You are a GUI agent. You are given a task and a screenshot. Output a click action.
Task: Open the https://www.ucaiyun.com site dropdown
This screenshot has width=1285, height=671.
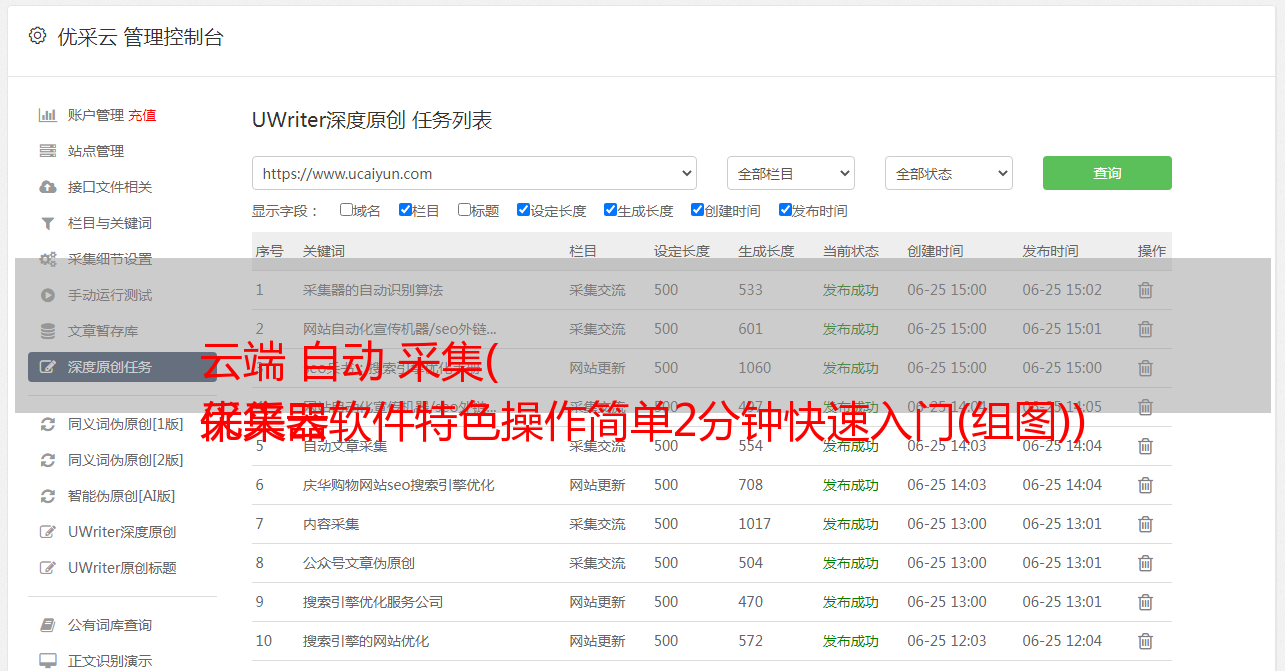[474, 173]
